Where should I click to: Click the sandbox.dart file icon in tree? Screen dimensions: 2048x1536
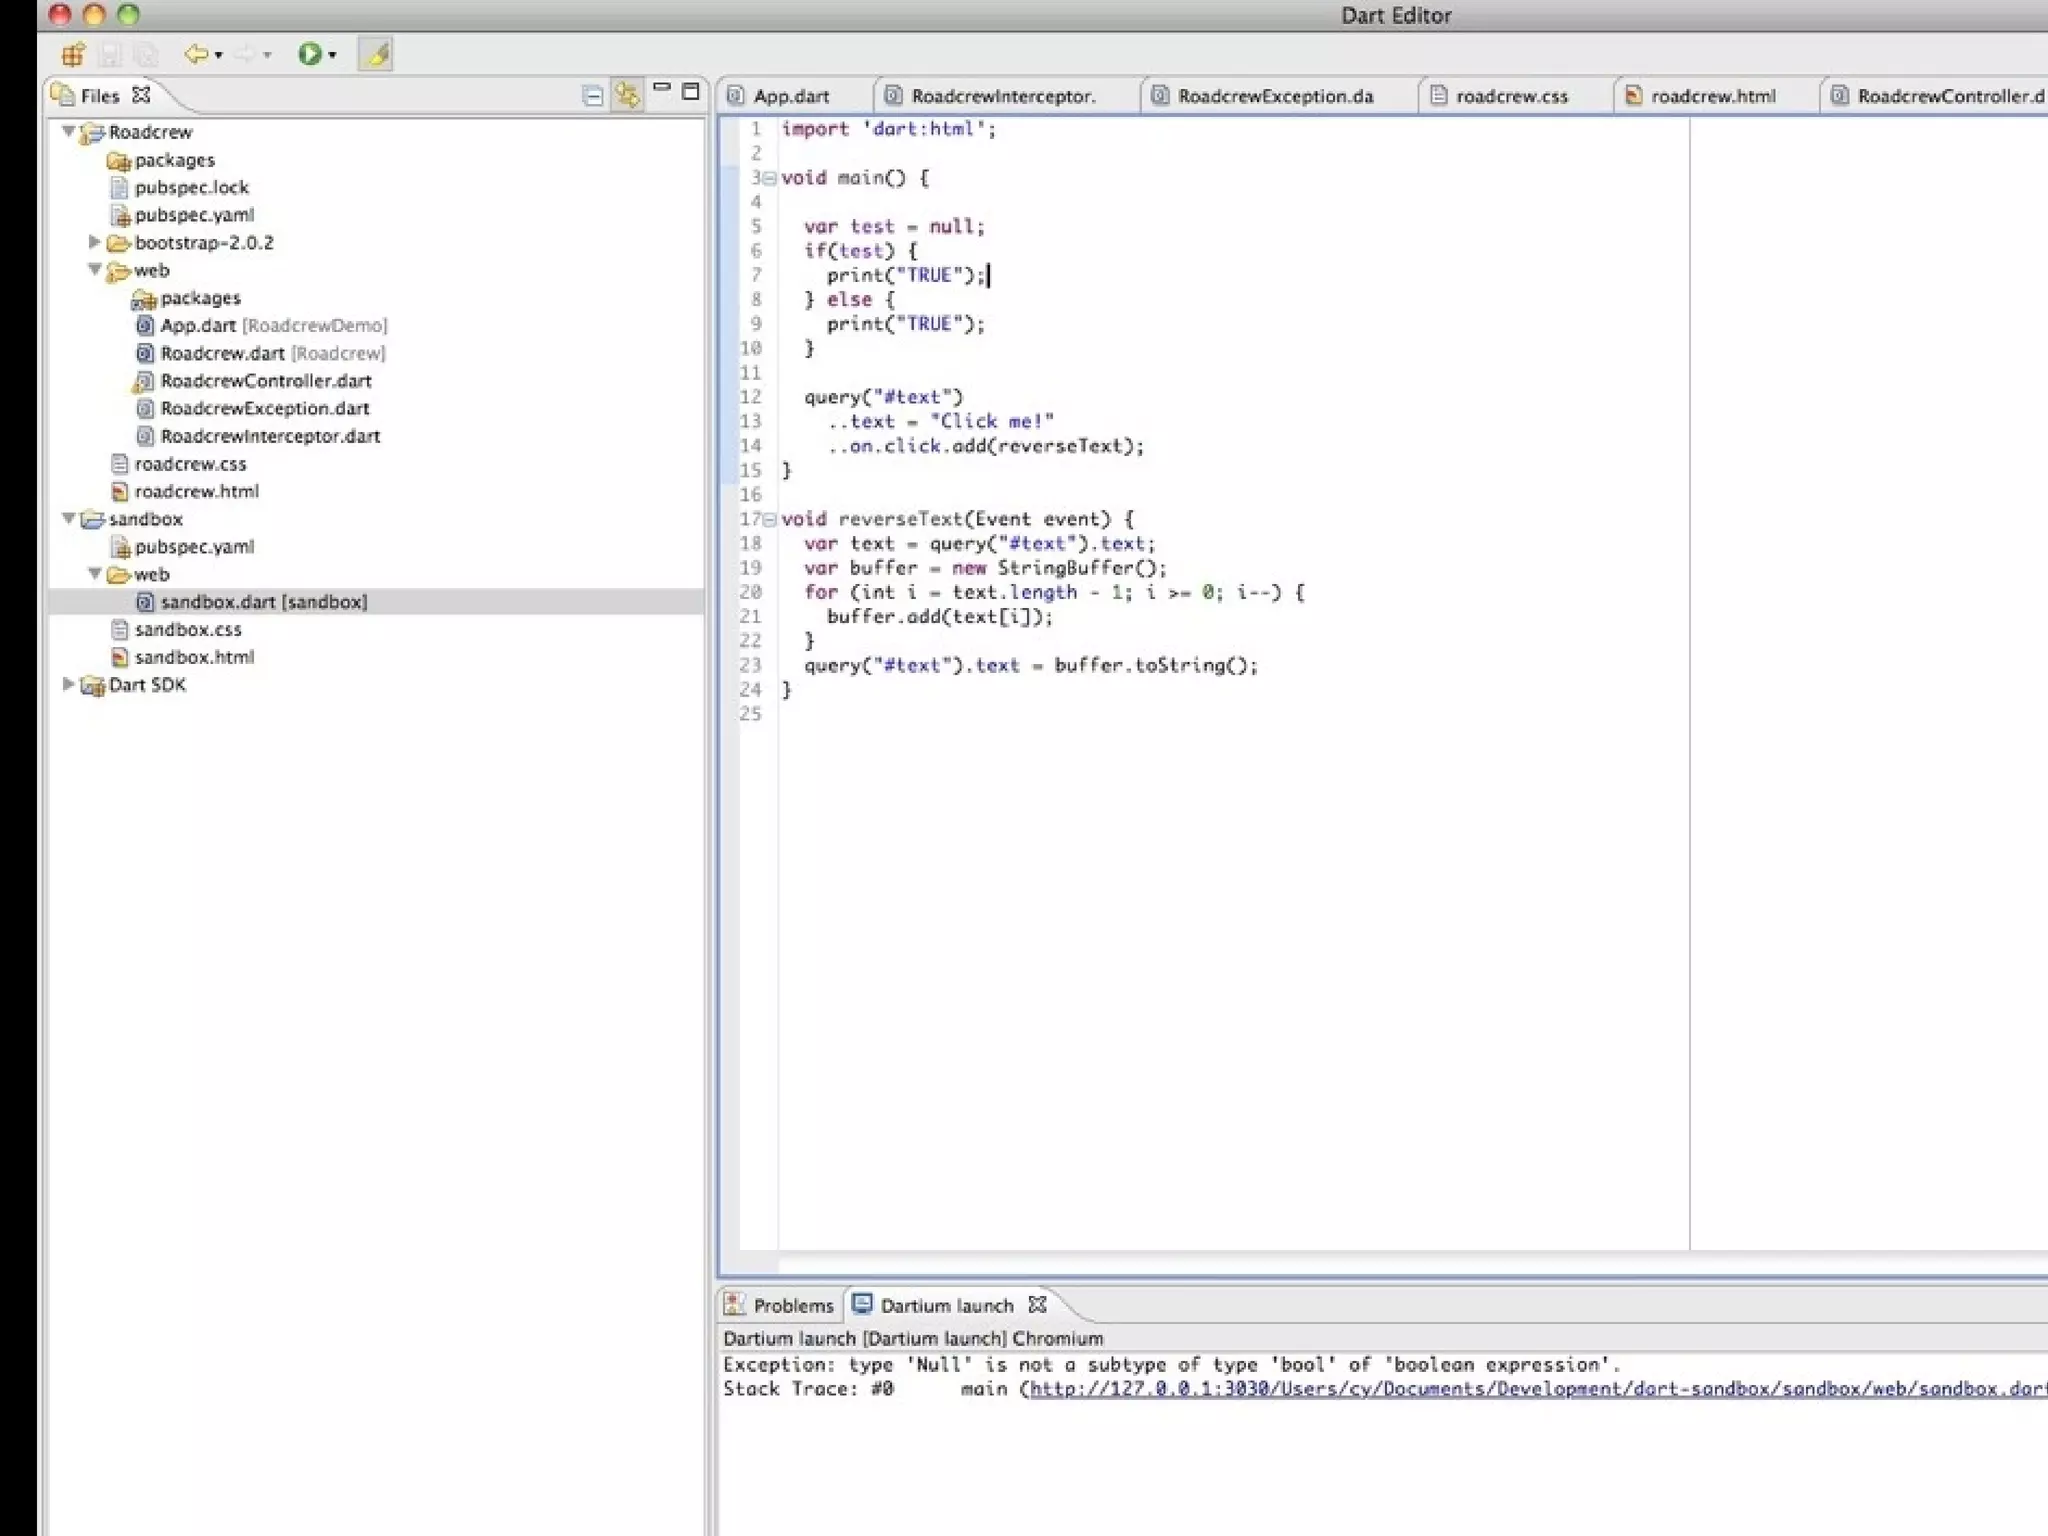coord(145,602)
